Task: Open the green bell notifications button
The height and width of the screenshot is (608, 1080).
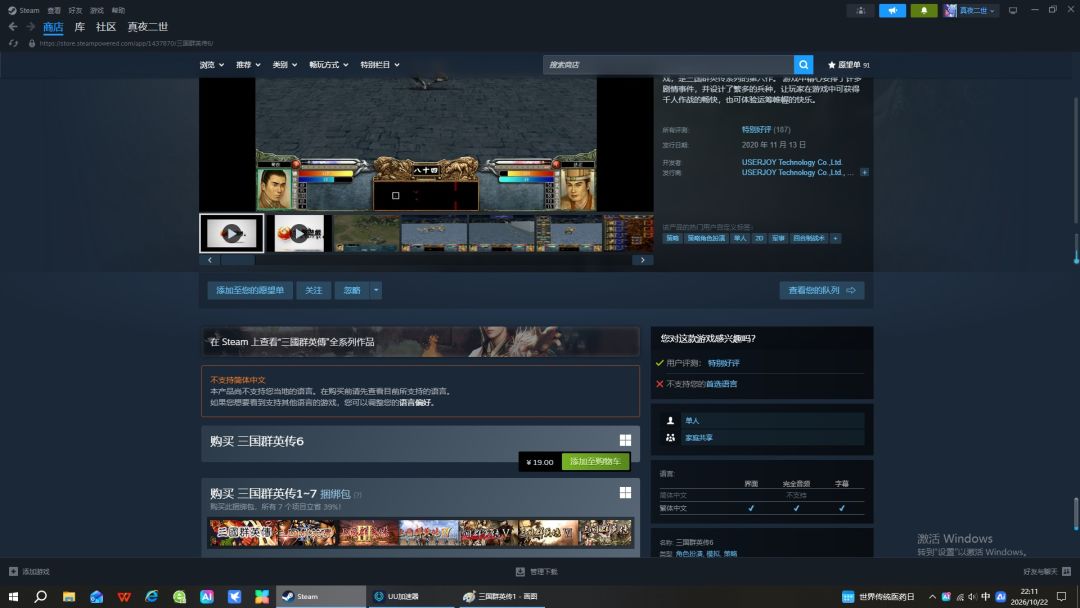Action: 924,10
